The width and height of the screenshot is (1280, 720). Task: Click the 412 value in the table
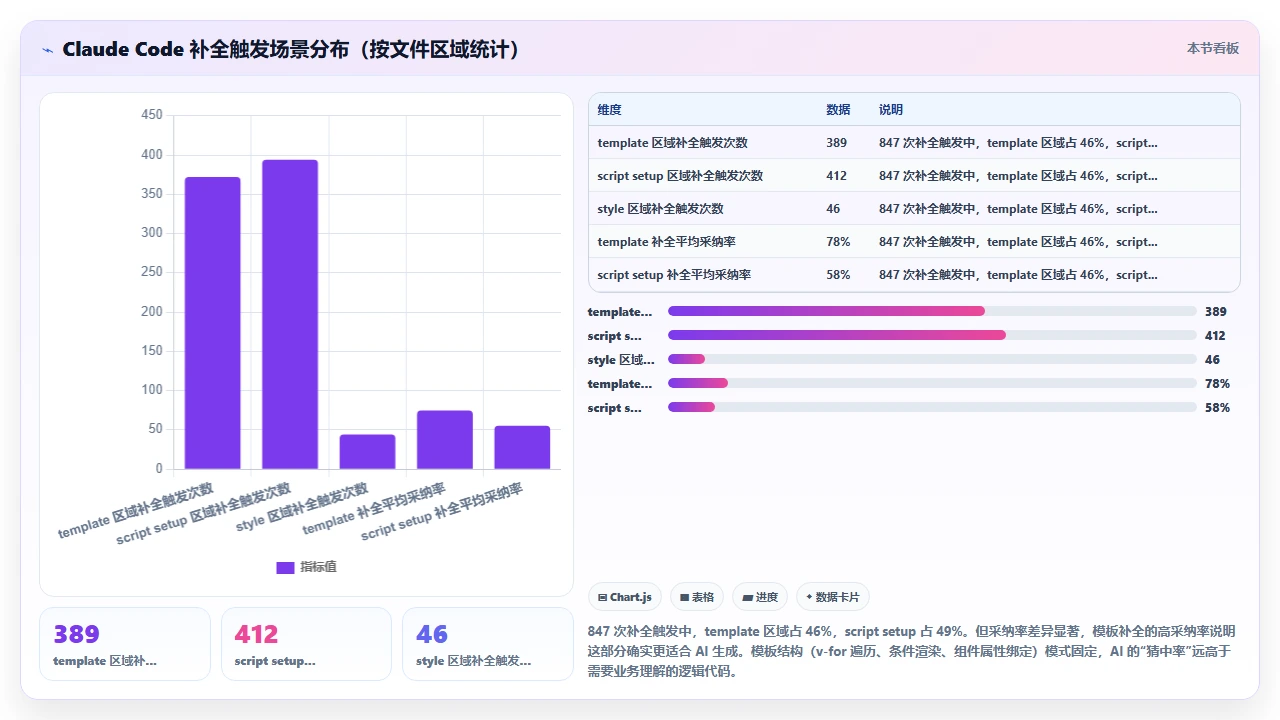point(837,176)
